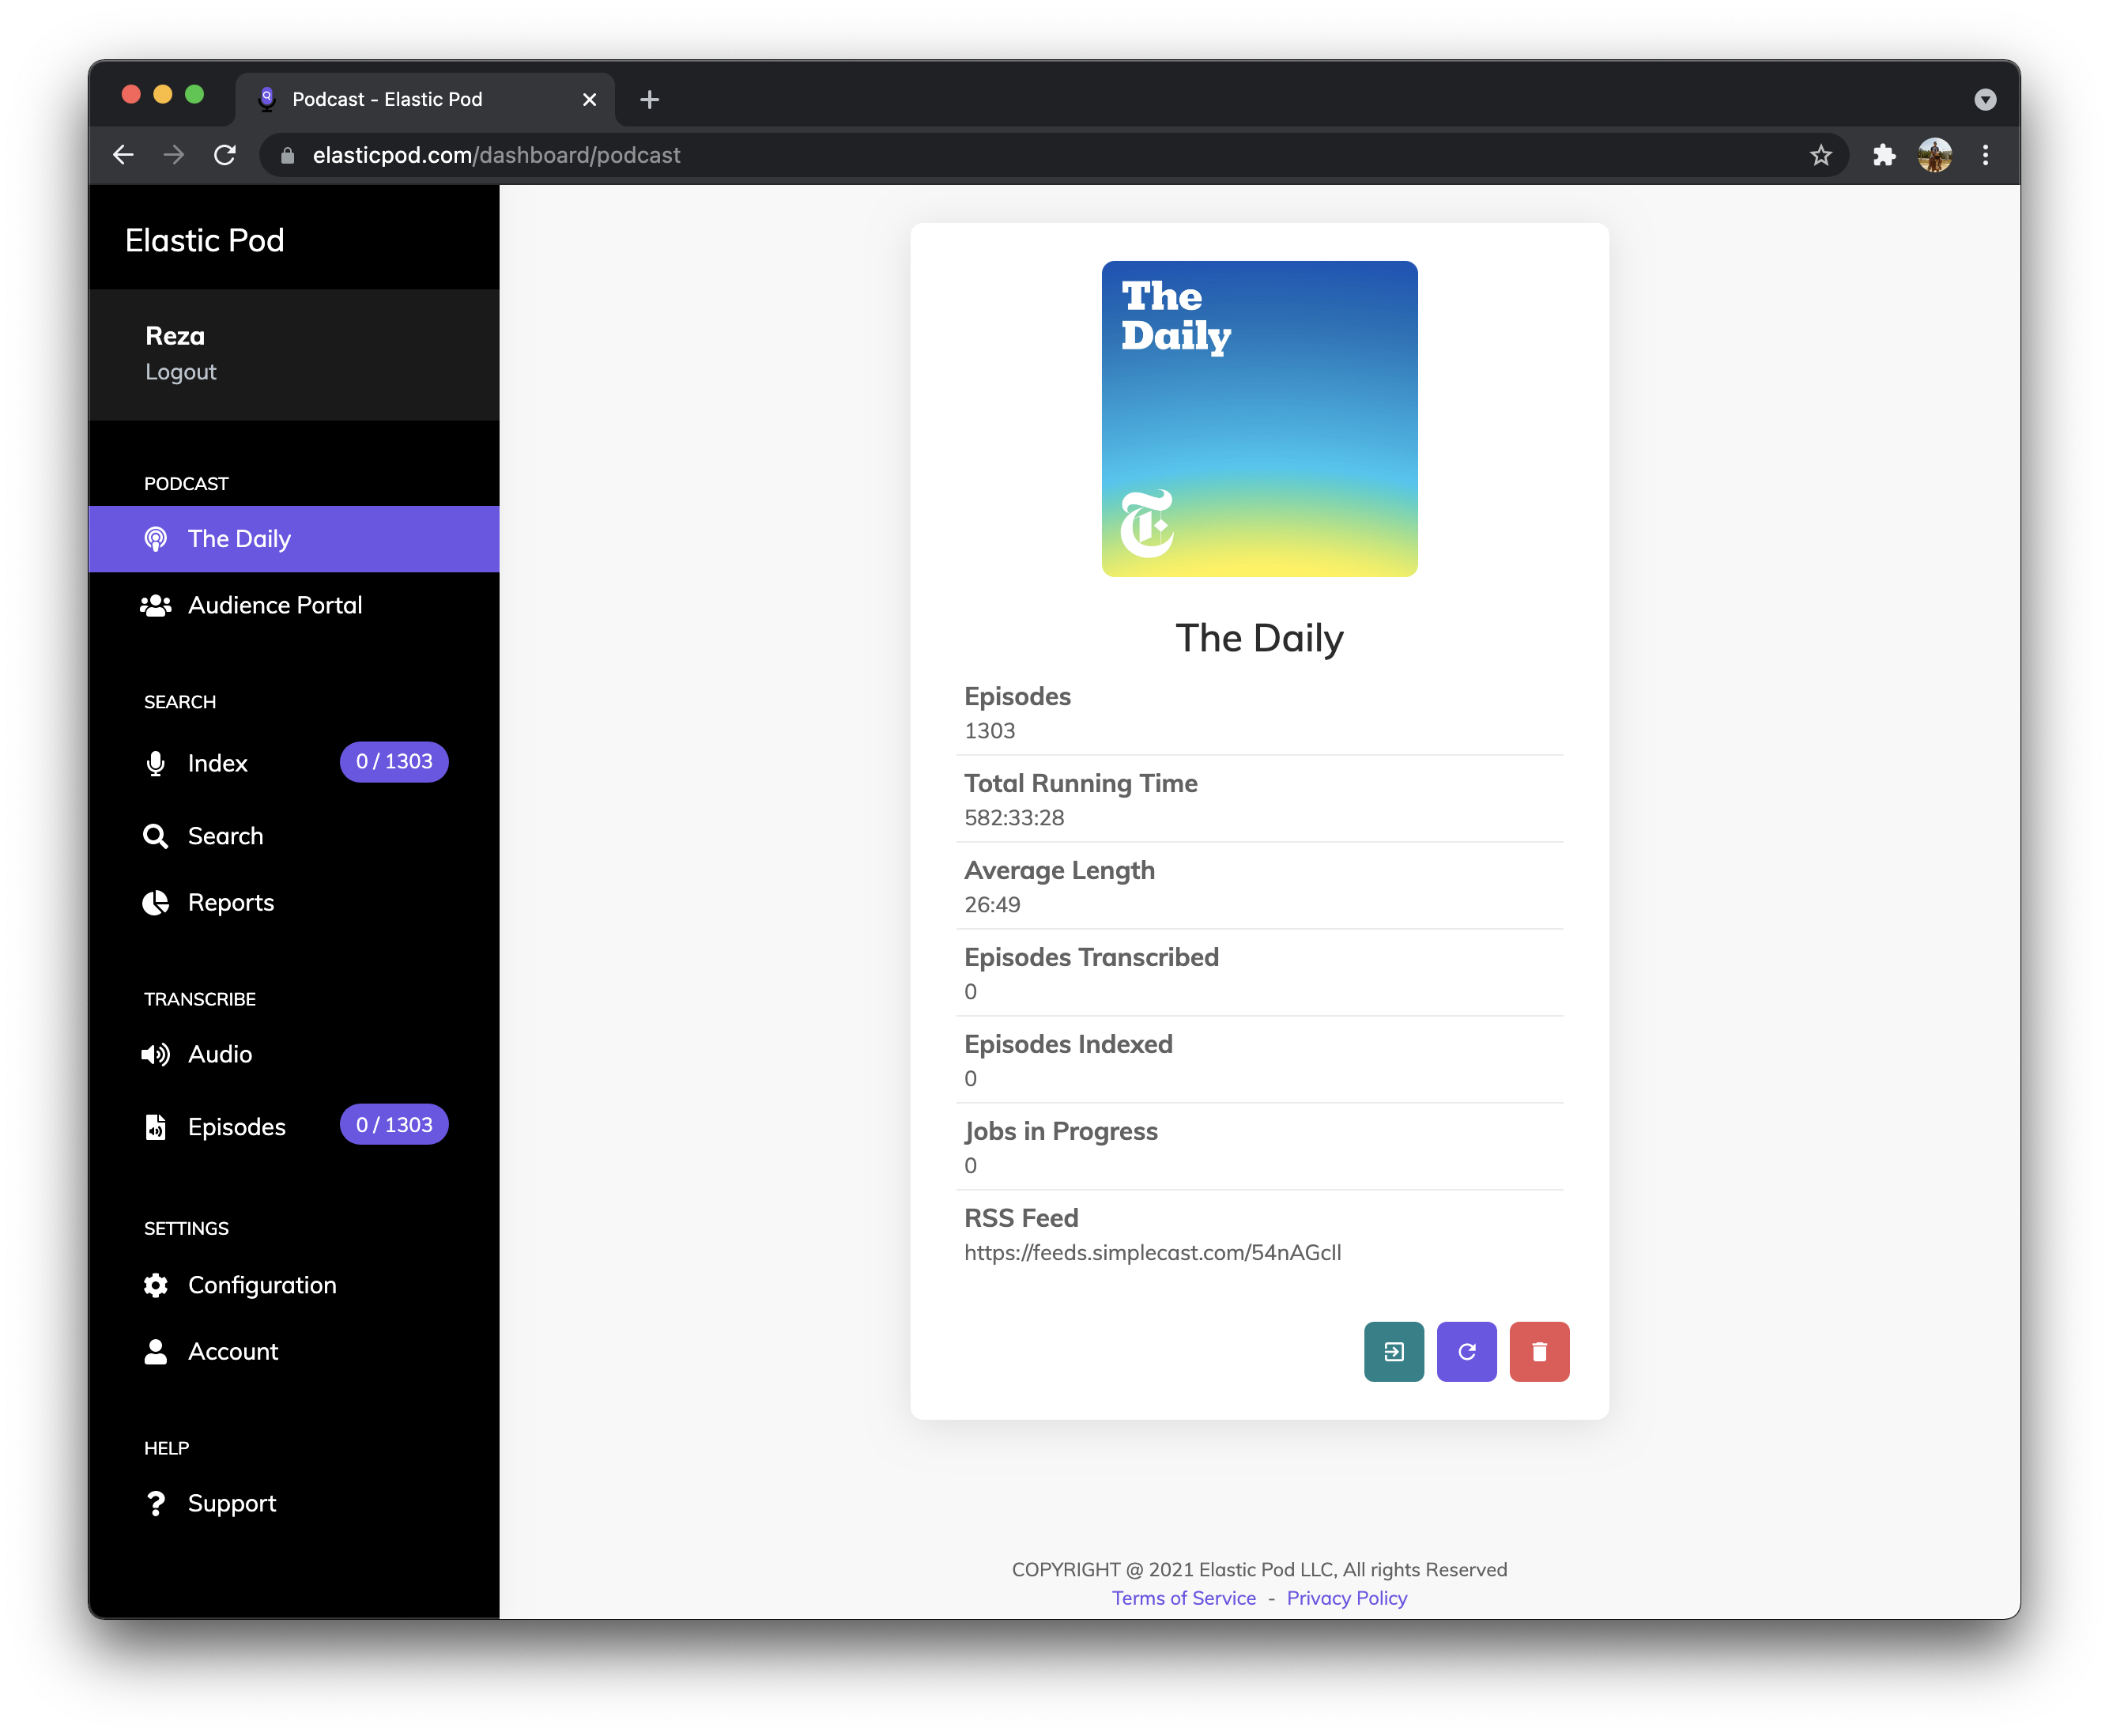The height and width of the screenshot is (1736, 2109).
Task: Click the Episodes Transcribed label
Action: coord(1091,957)
